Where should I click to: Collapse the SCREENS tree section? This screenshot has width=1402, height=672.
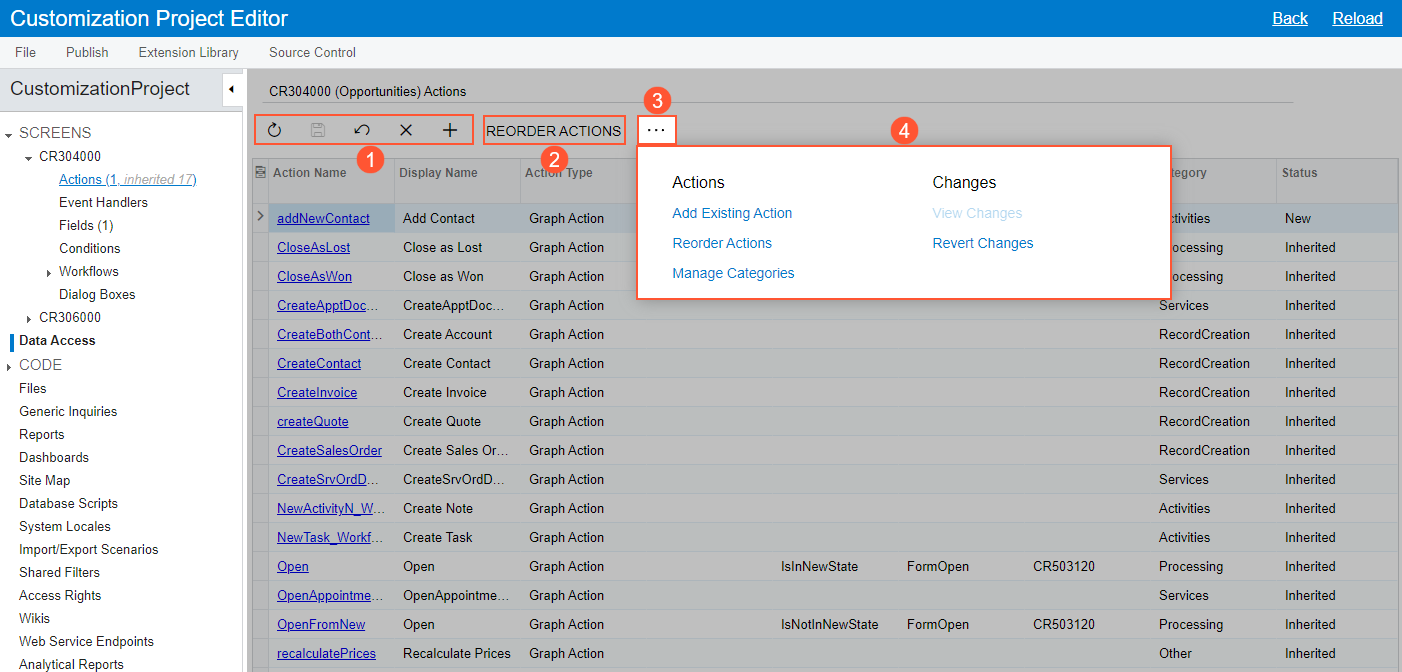point(9,134)
